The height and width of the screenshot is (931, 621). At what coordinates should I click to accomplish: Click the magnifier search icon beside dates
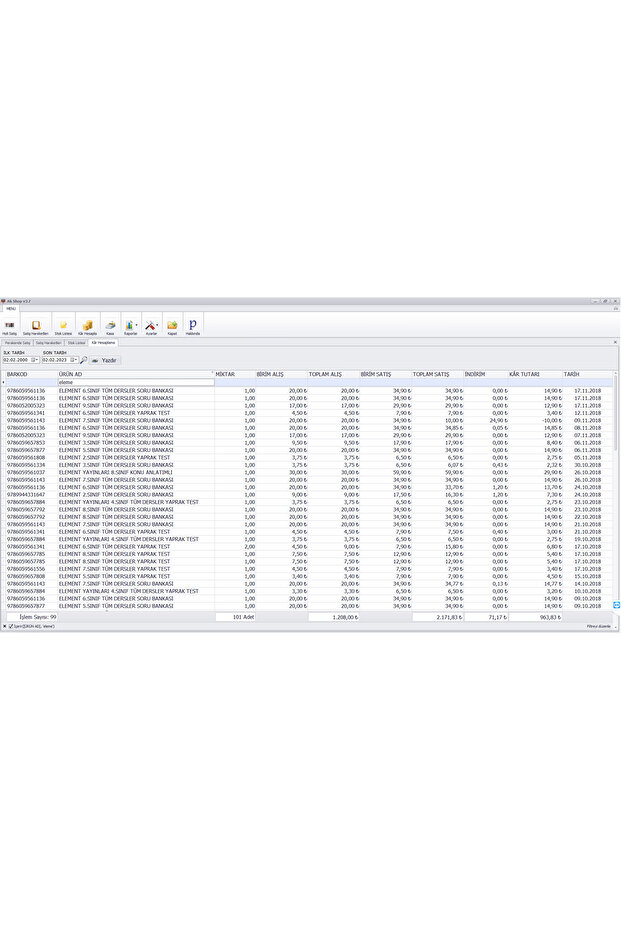pos(84,360)
